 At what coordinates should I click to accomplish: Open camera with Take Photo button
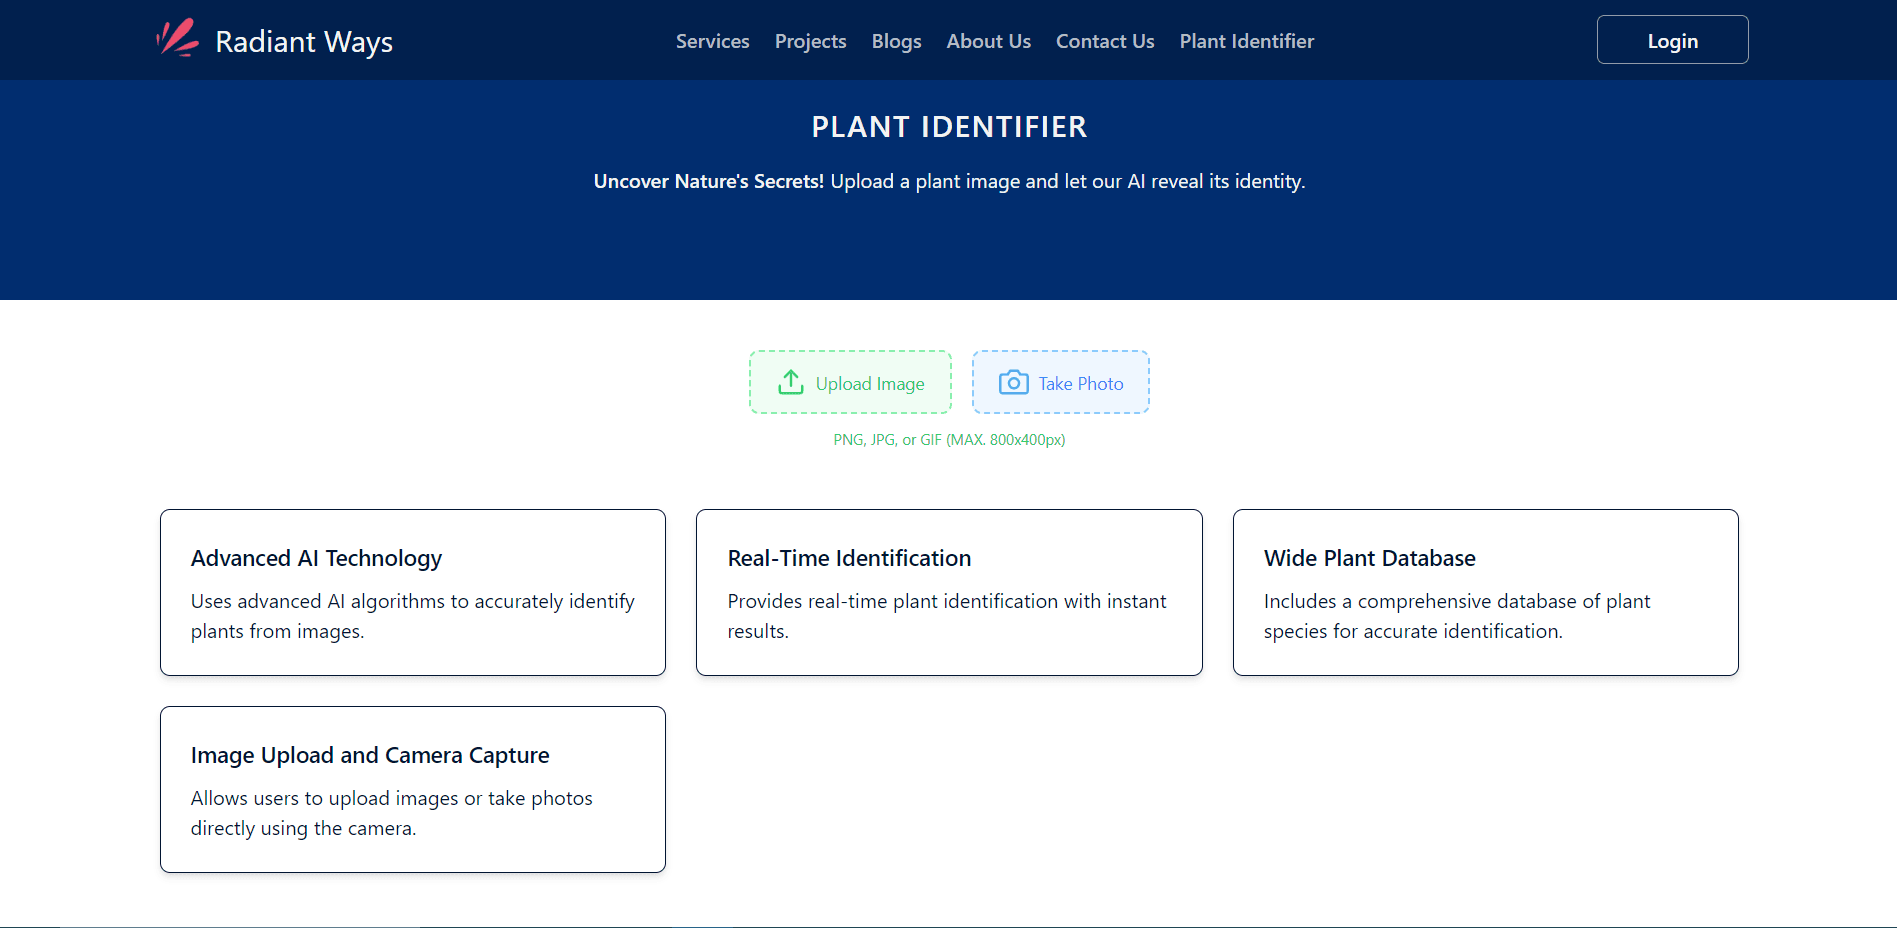pyautogui.click(x=1060, y=382)
